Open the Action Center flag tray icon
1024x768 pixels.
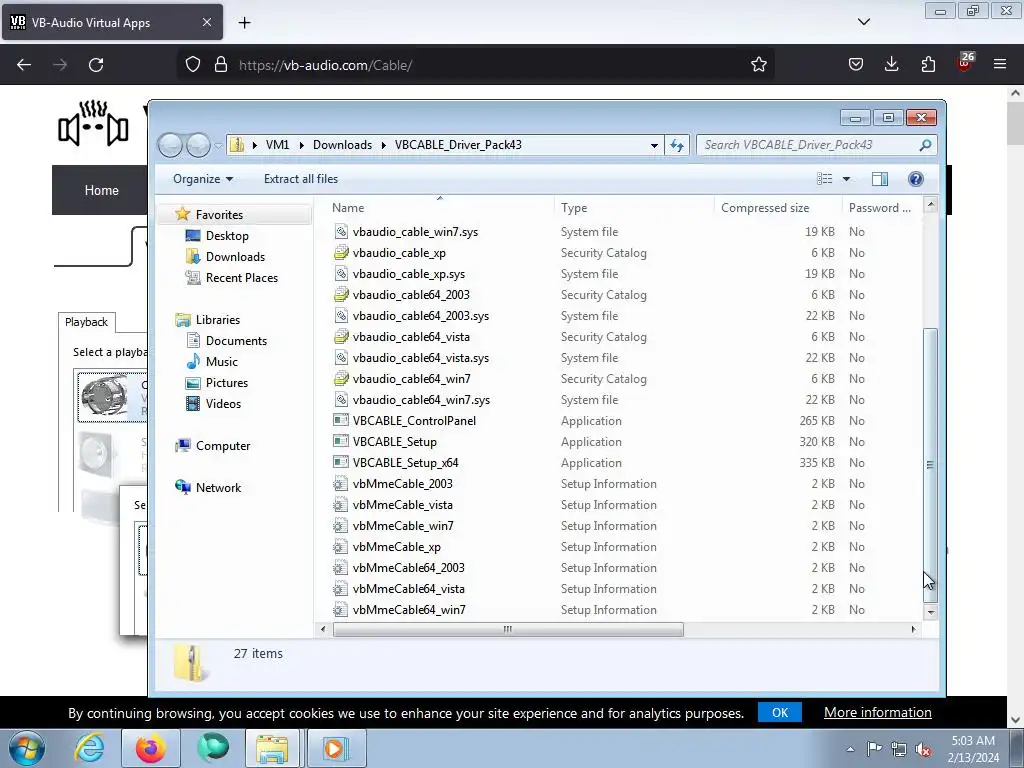point(874,749)
